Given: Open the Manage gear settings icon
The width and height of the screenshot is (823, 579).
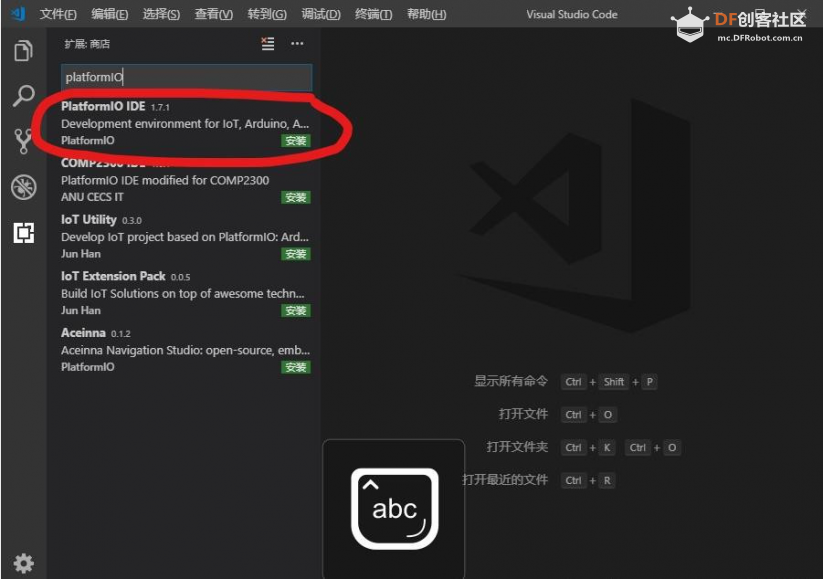Looking at the screenshot, I should coord(24,563).
